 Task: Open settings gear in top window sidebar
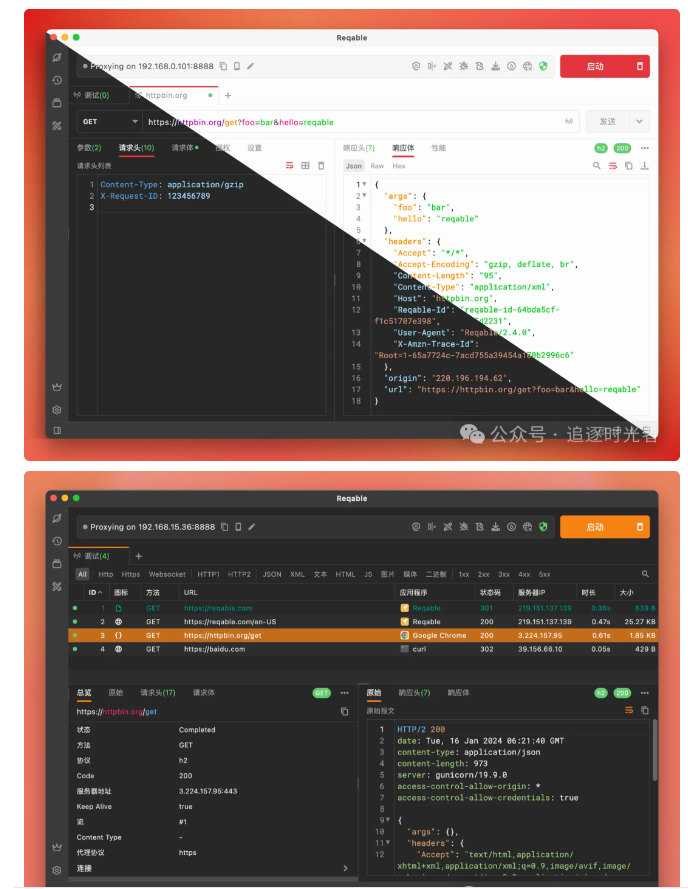coord(57,410)
